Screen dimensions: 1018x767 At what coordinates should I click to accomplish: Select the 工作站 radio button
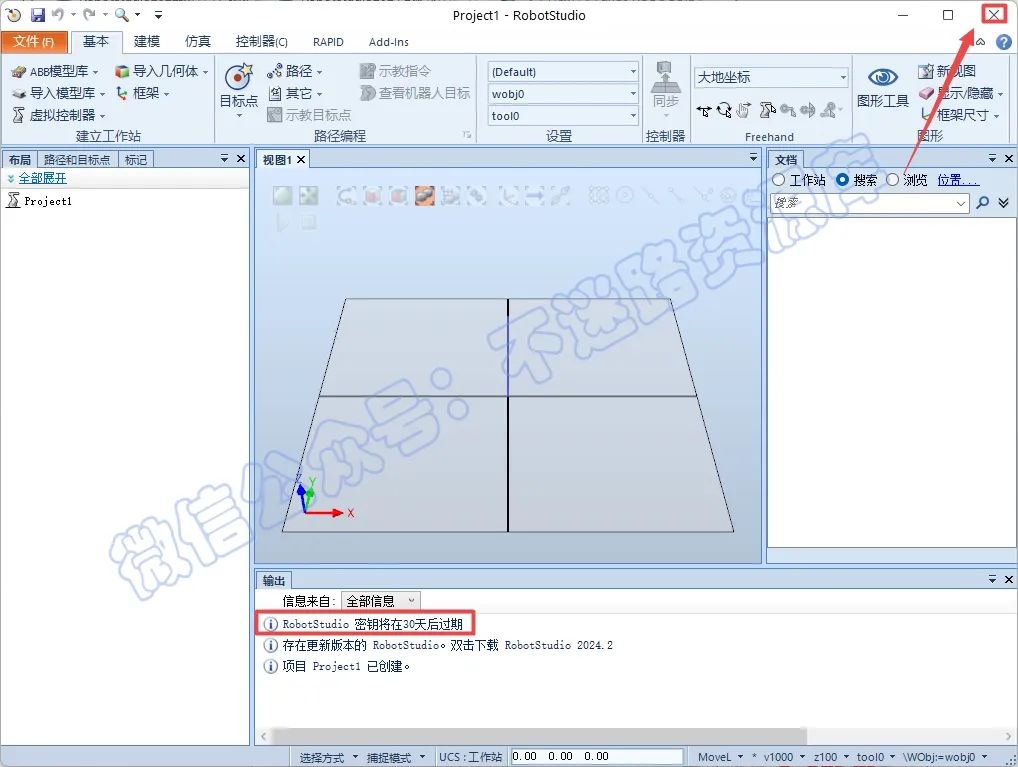click(778, 180)
